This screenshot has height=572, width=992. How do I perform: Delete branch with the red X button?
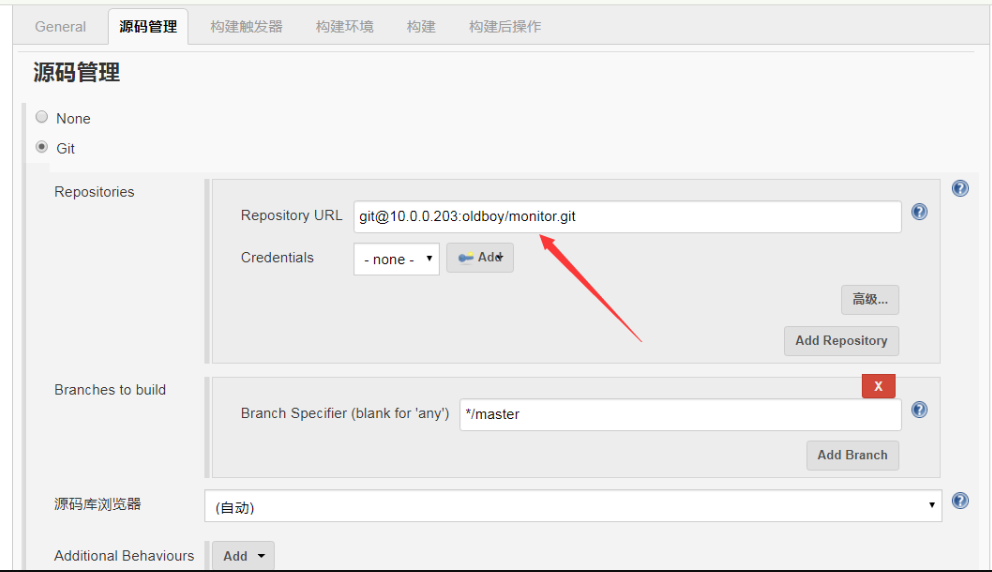tap(878, 386)
